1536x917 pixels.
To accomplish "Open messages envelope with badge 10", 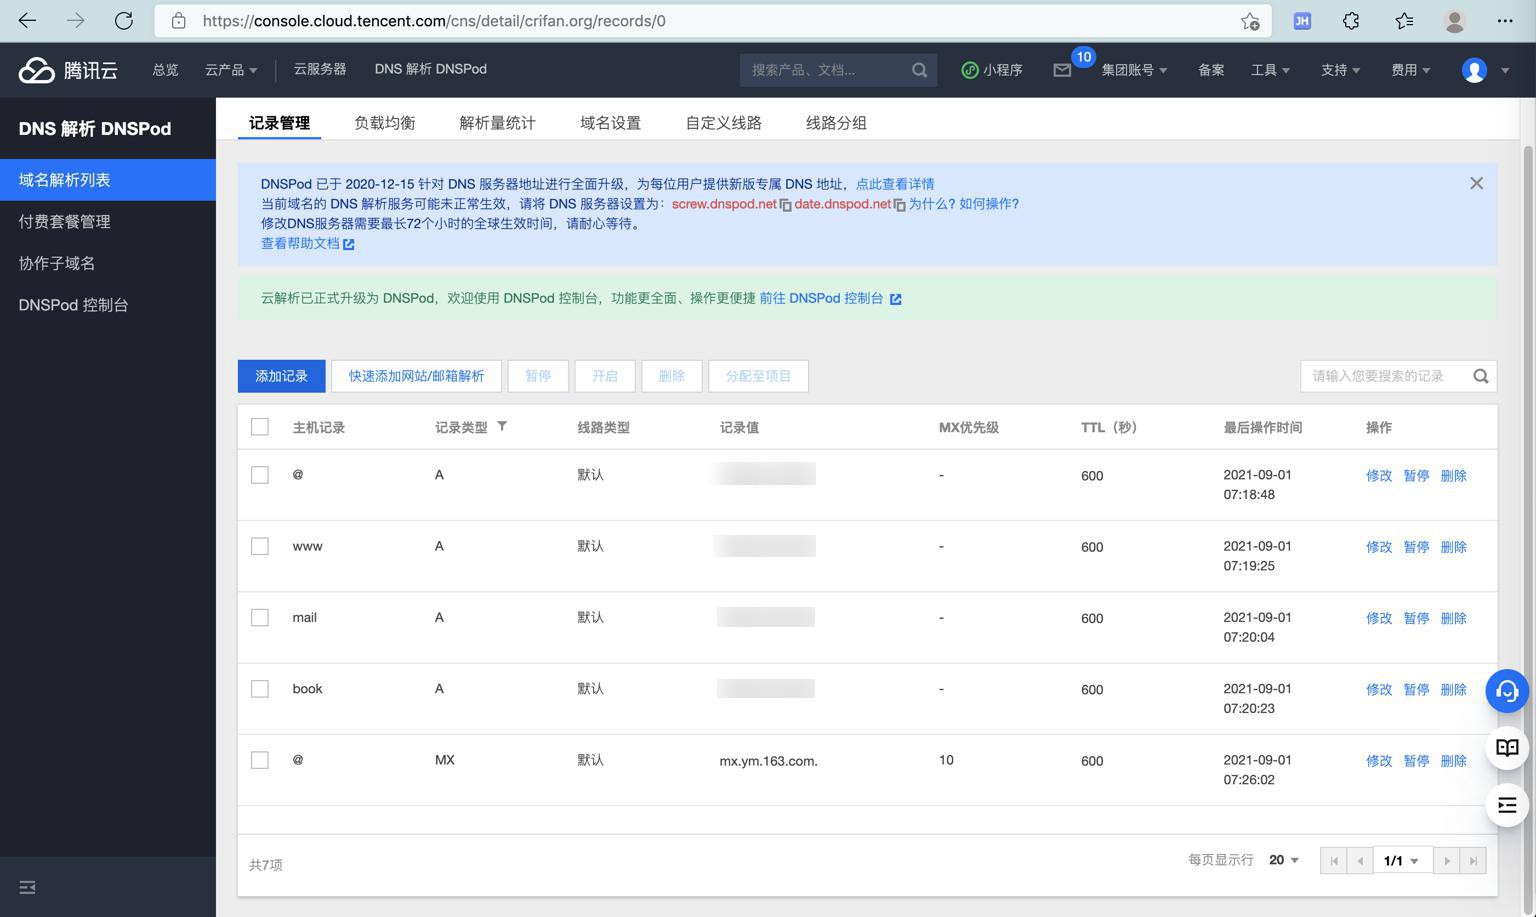I will [1062, 70].
